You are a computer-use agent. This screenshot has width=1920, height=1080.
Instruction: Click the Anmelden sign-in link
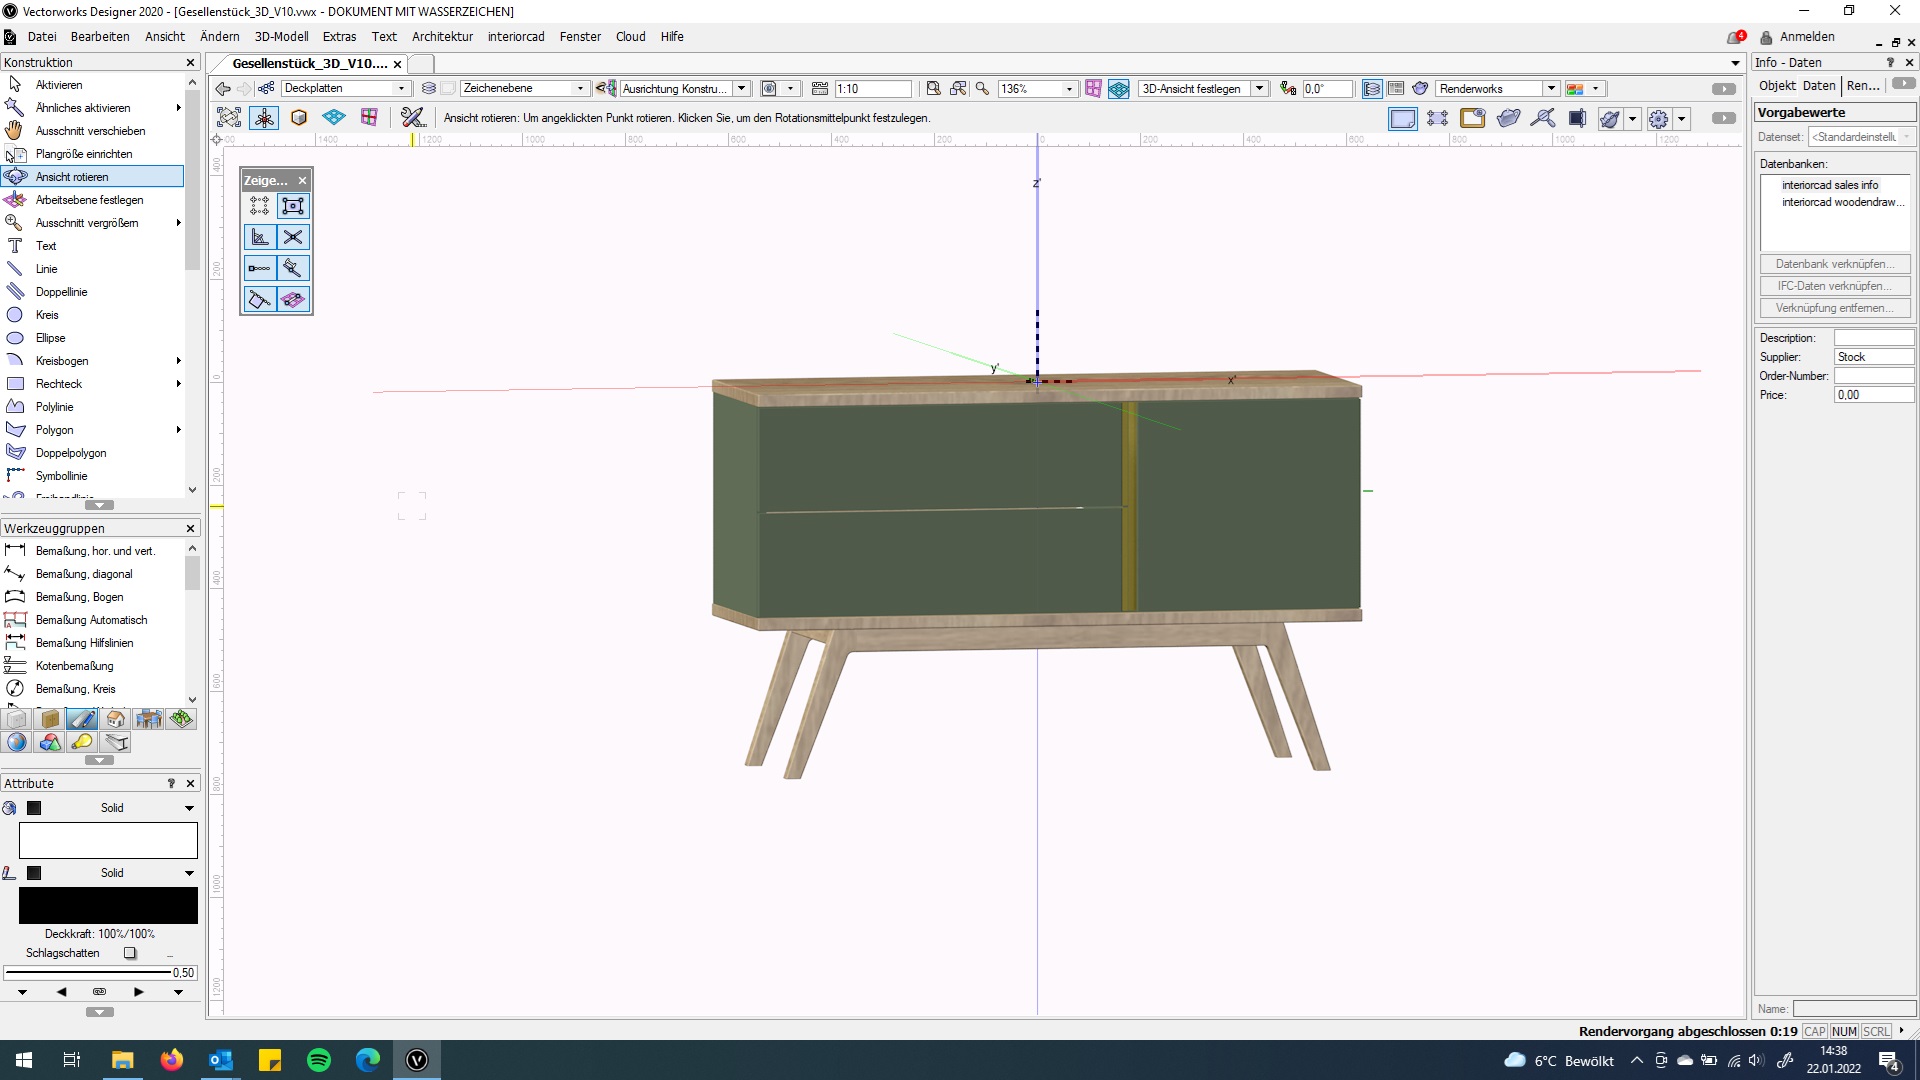point(1807,37)
